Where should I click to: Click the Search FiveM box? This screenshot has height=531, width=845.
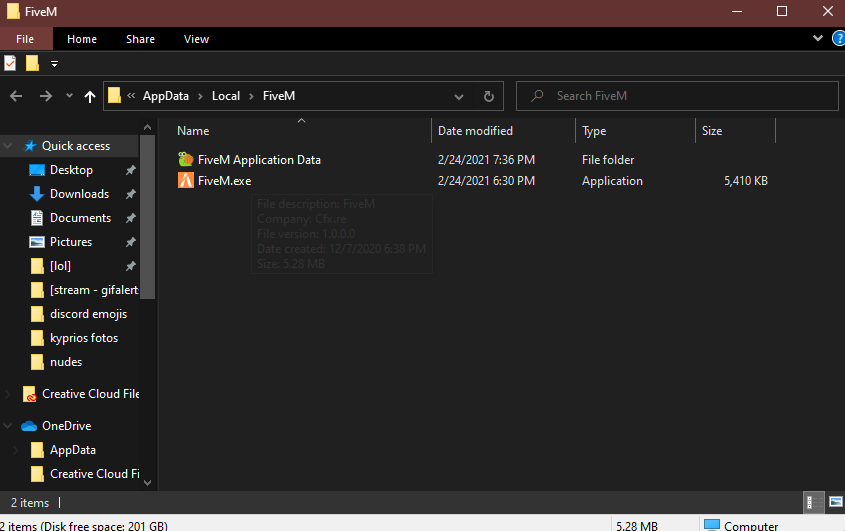[x=677, y=96]
